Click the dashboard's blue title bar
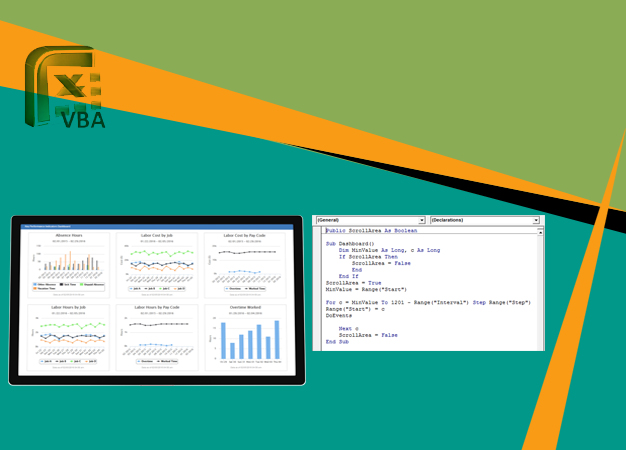This screenshot has height=450, width=626. pyautogui.click(x=157, y=226)
